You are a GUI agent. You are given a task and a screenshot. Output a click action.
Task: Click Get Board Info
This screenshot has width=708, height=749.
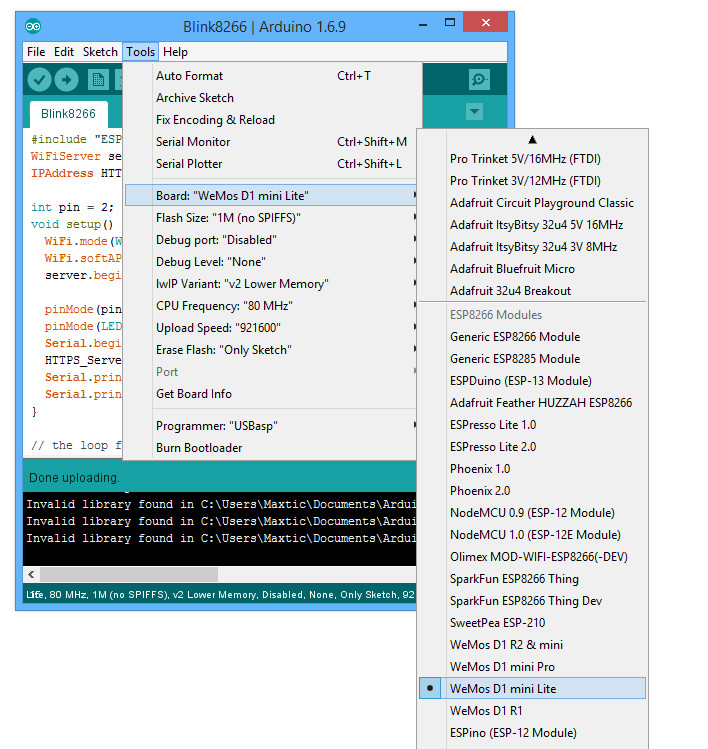(271, 394)
